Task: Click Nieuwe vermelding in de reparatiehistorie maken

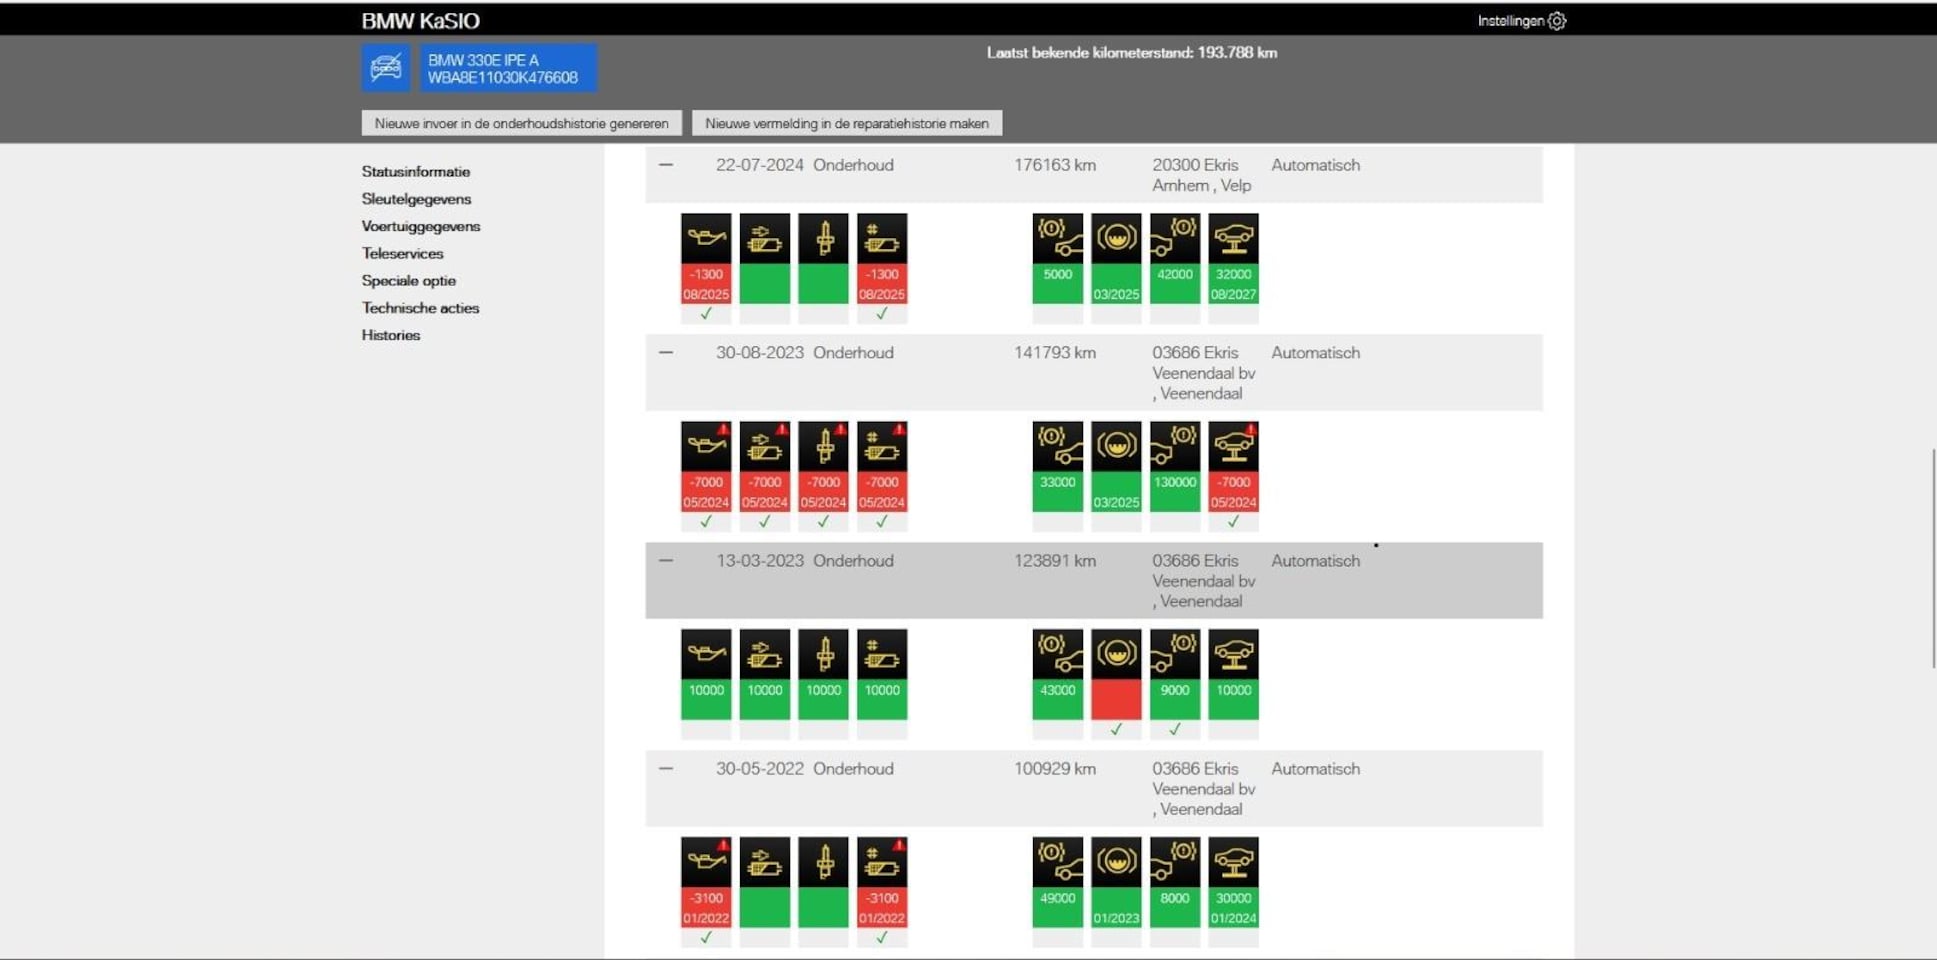Action: coord(847,123)
